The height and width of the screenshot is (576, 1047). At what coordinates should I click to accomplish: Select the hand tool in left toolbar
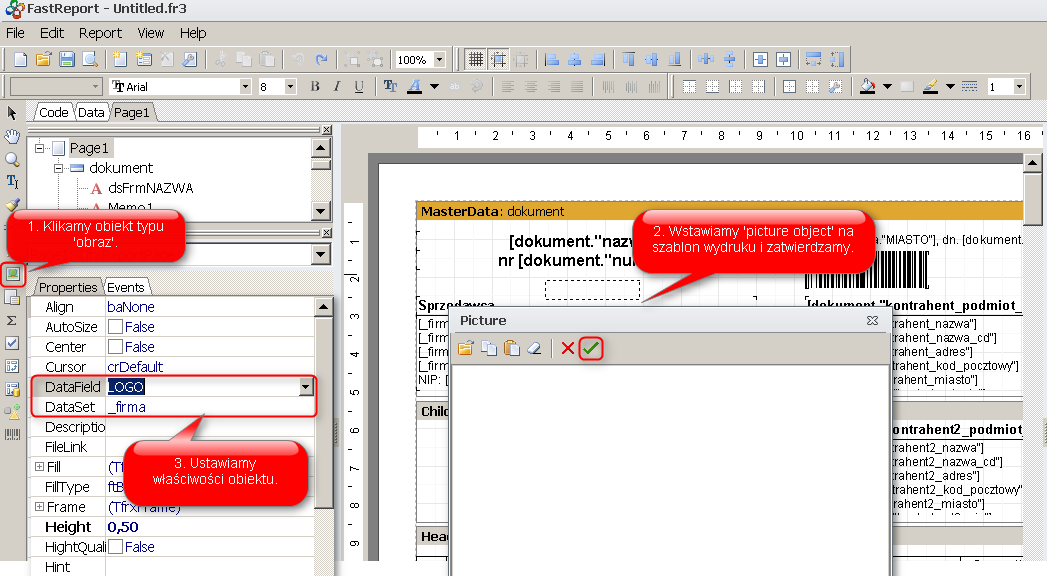click(12, 136)
